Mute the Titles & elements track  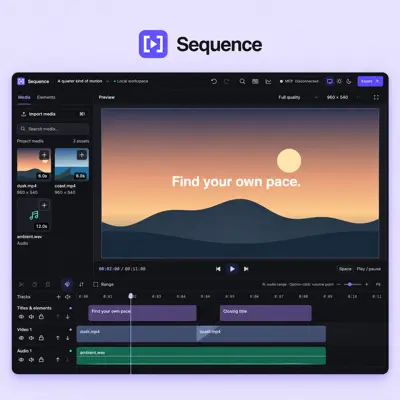pos(31,317)
